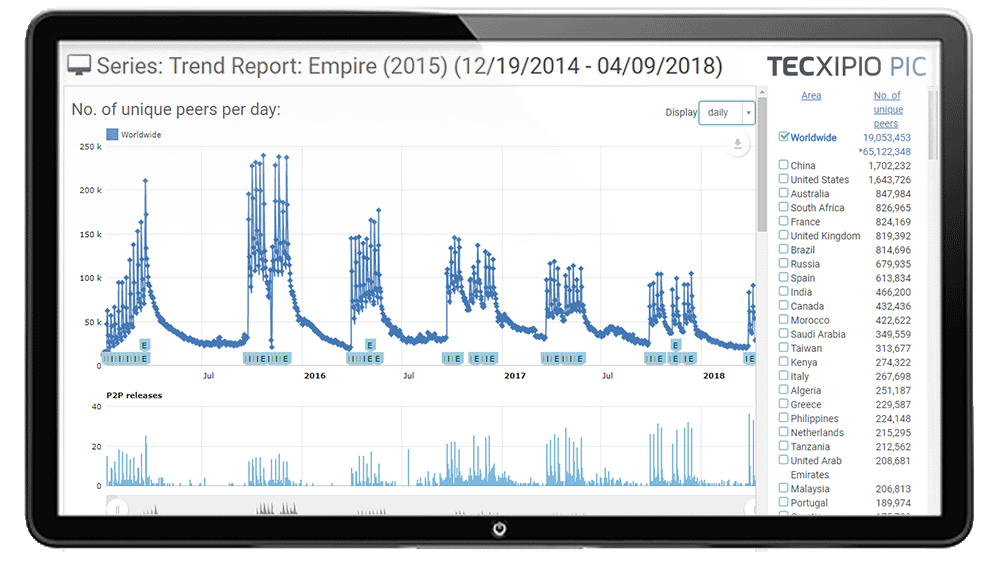Select the Canada checkbox
The height and width of the screenshot is (570, 1000).
784,305
